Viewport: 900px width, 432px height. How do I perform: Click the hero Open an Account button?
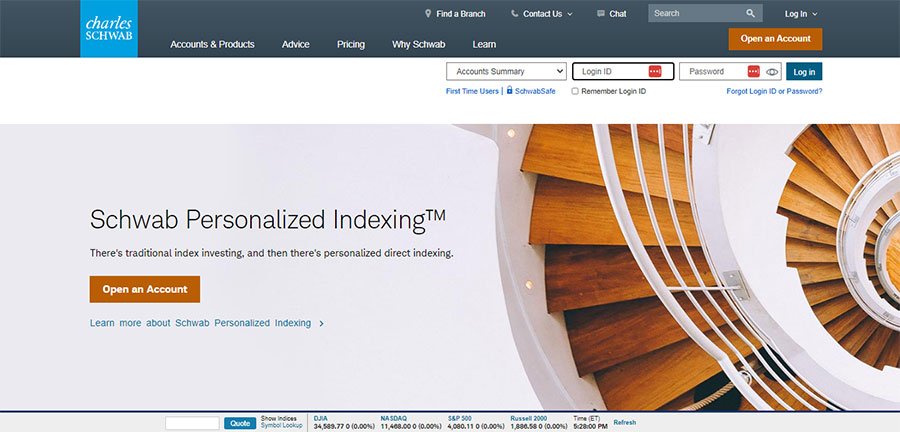tap(145, 289)
